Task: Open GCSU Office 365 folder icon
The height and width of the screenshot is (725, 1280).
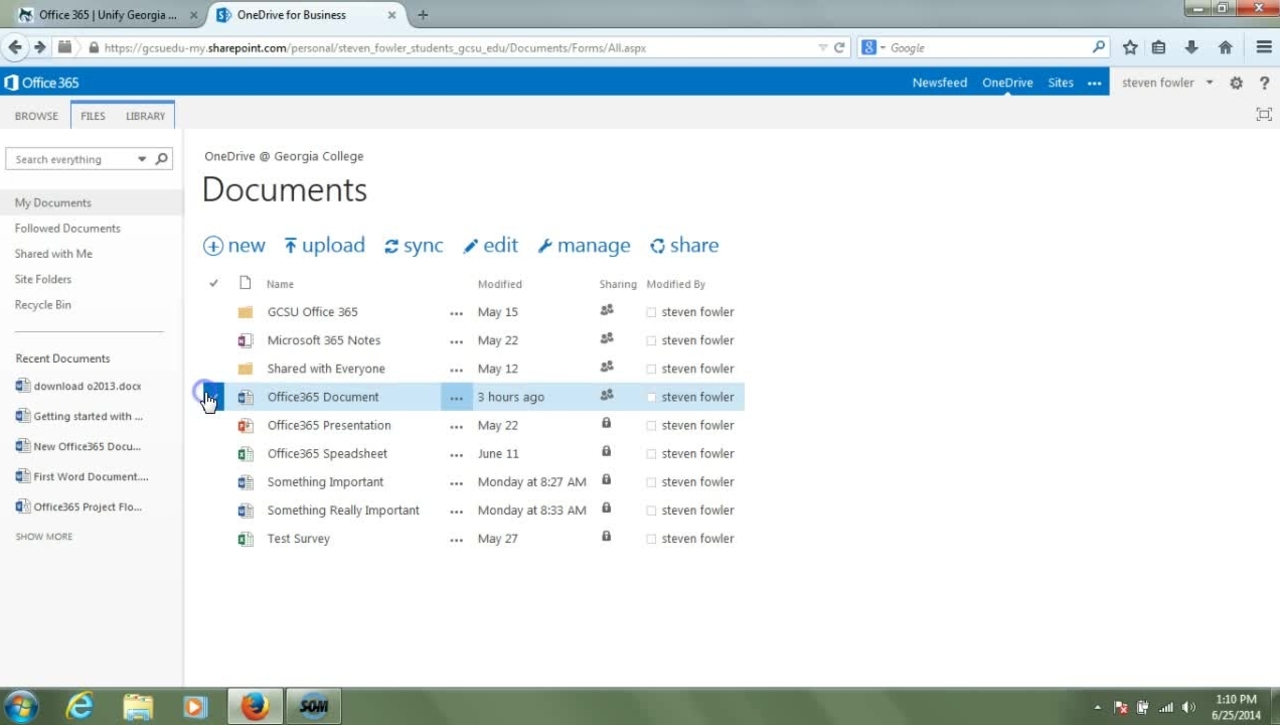Action: [x=245, y=312]
